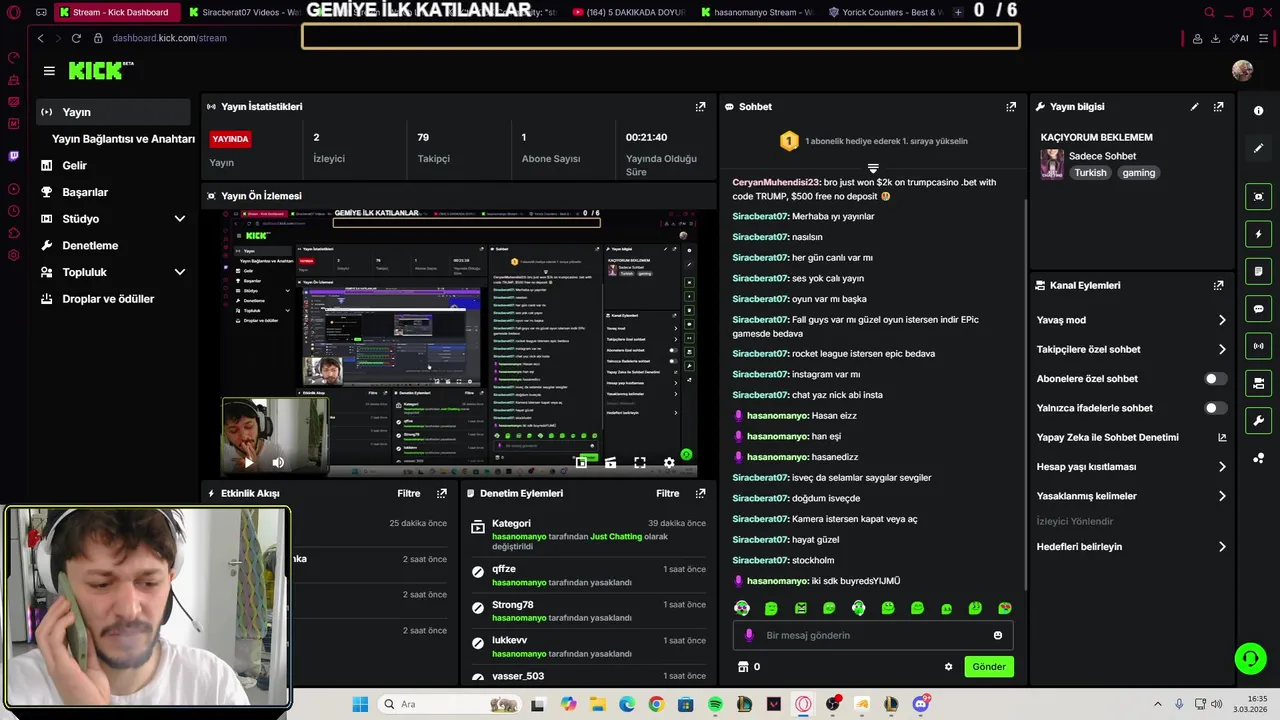Click the info icon in right rail
The image size is (1280, 720).
pos(1258,110)
